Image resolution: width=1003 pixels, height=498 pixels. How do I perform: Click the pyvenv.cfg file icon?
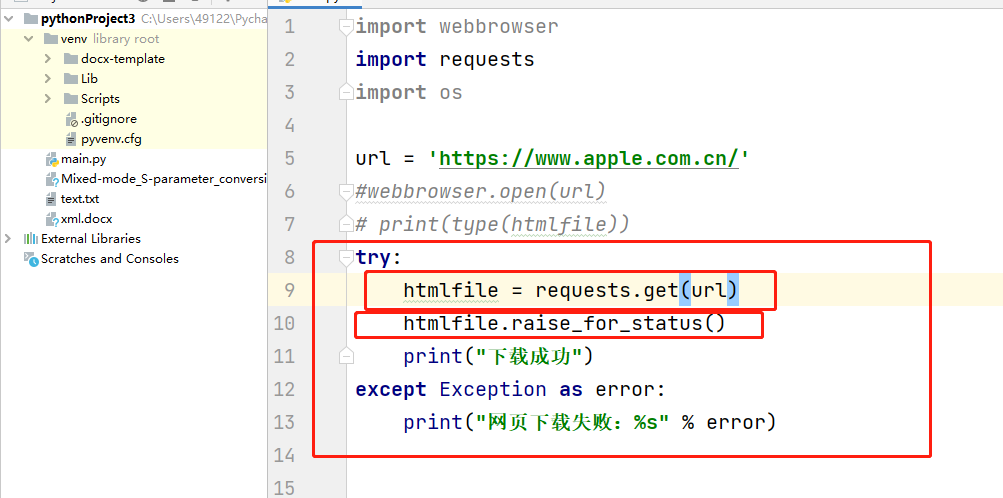(72, 139)
